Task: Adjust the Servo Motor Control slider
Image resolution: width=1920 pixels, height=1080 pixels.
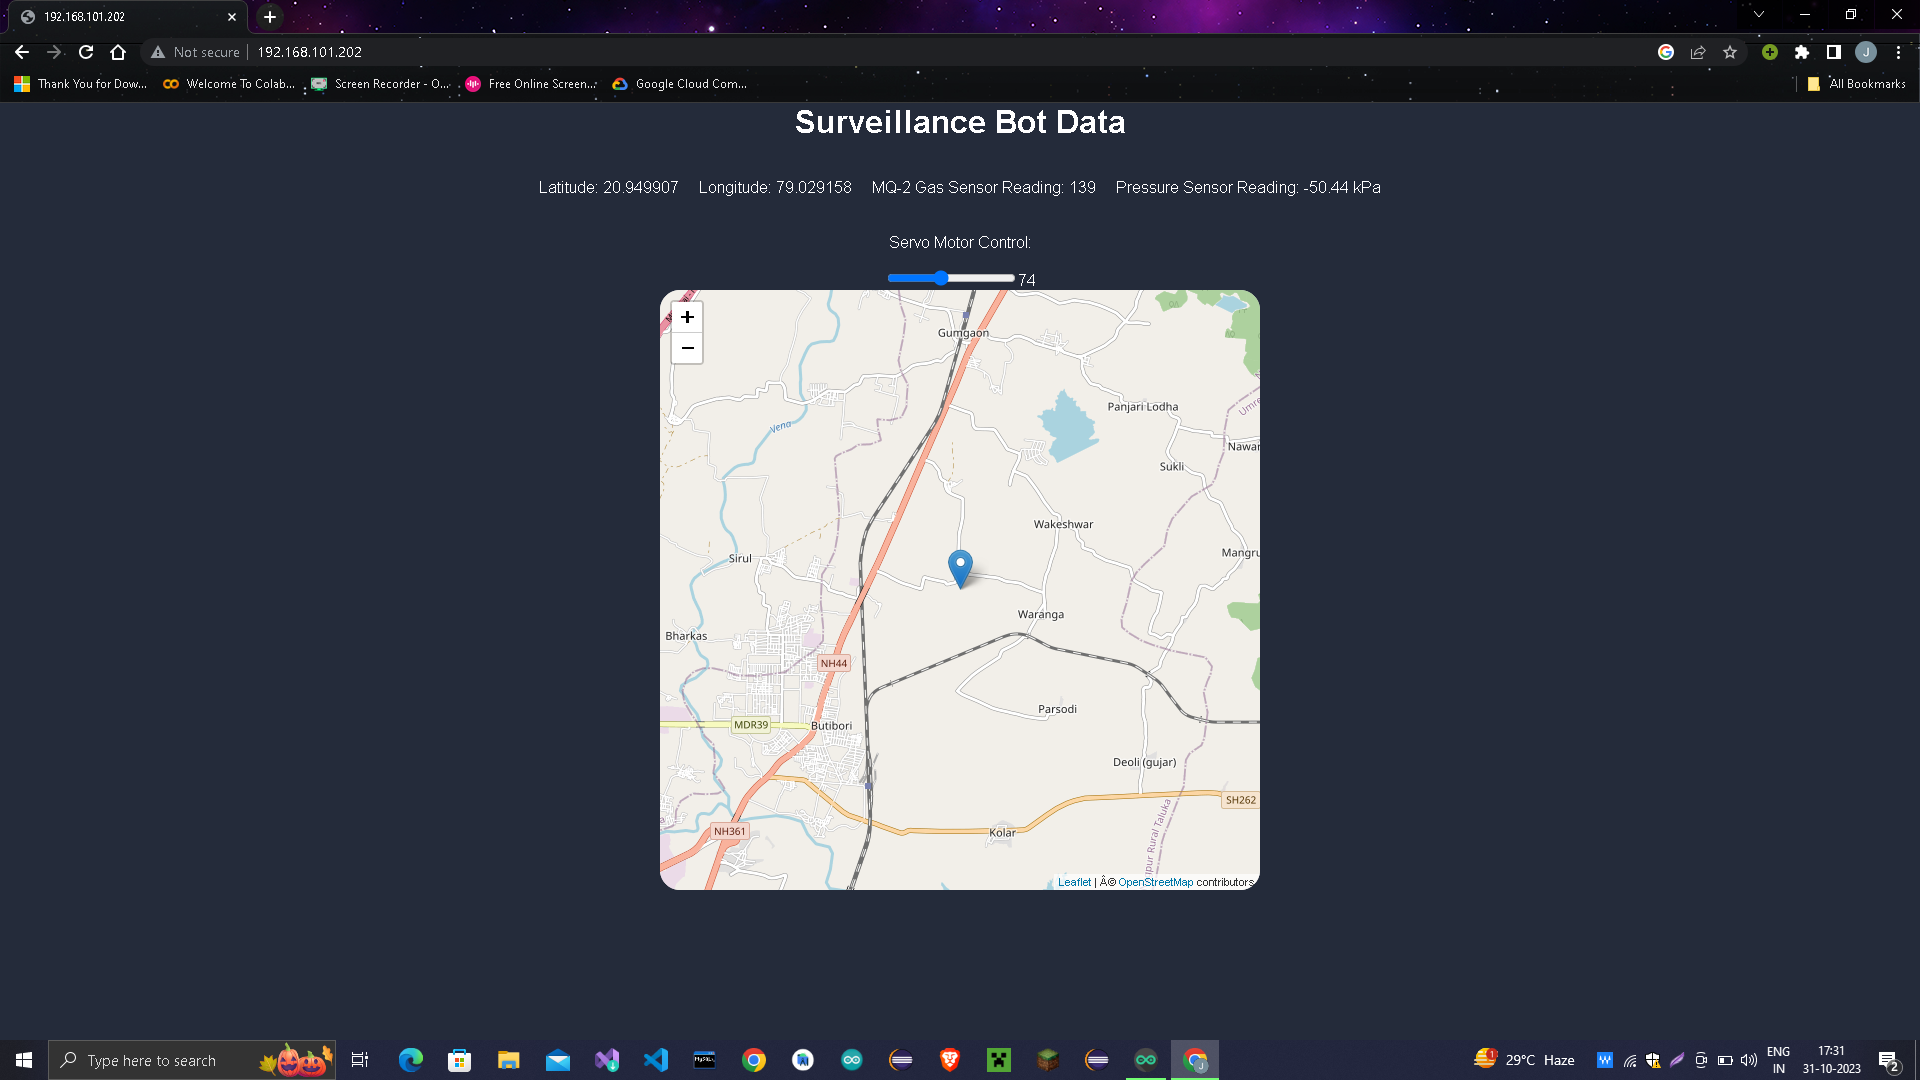Action: pyautogui.click(x=941, y=278)
